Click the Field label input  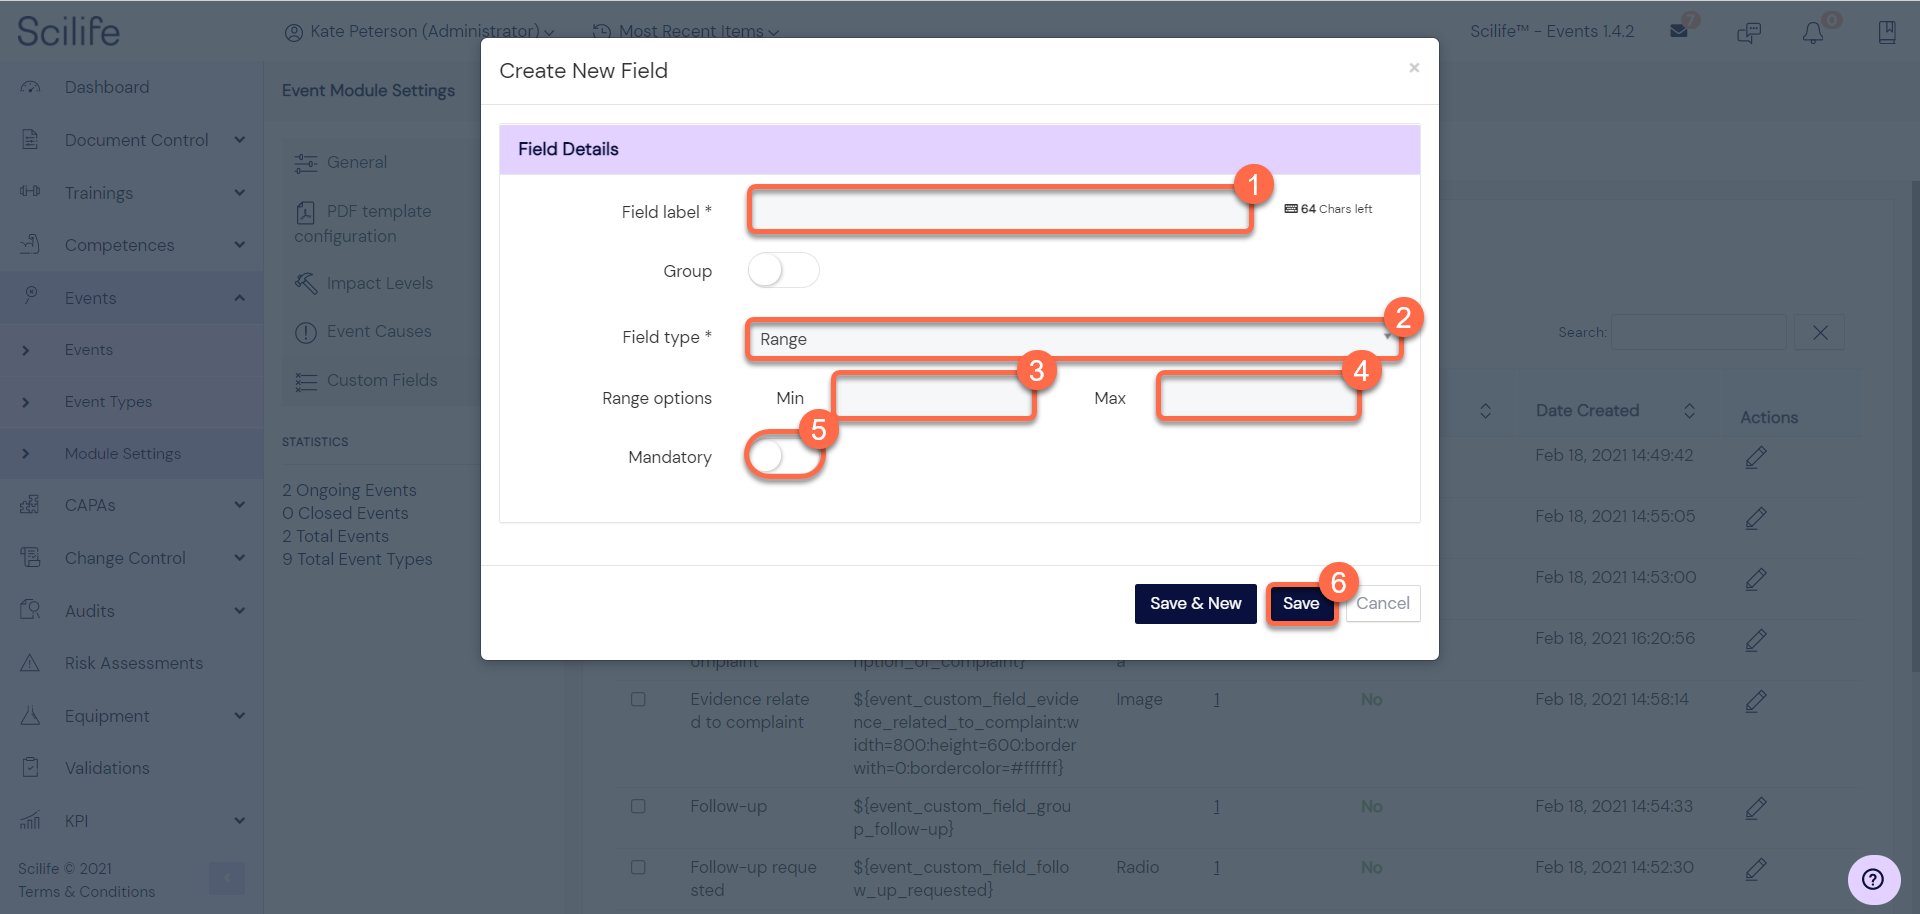pyautogui.click(x=1000, y=210)
